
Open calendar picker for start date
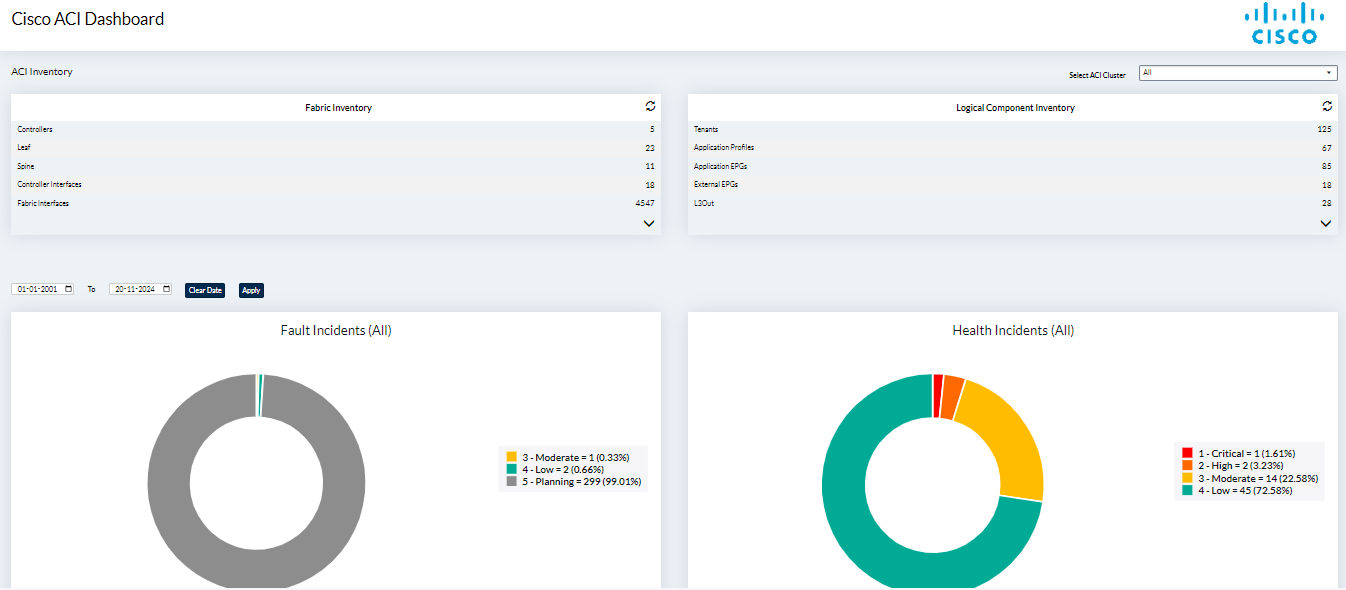tap(68, 290)
